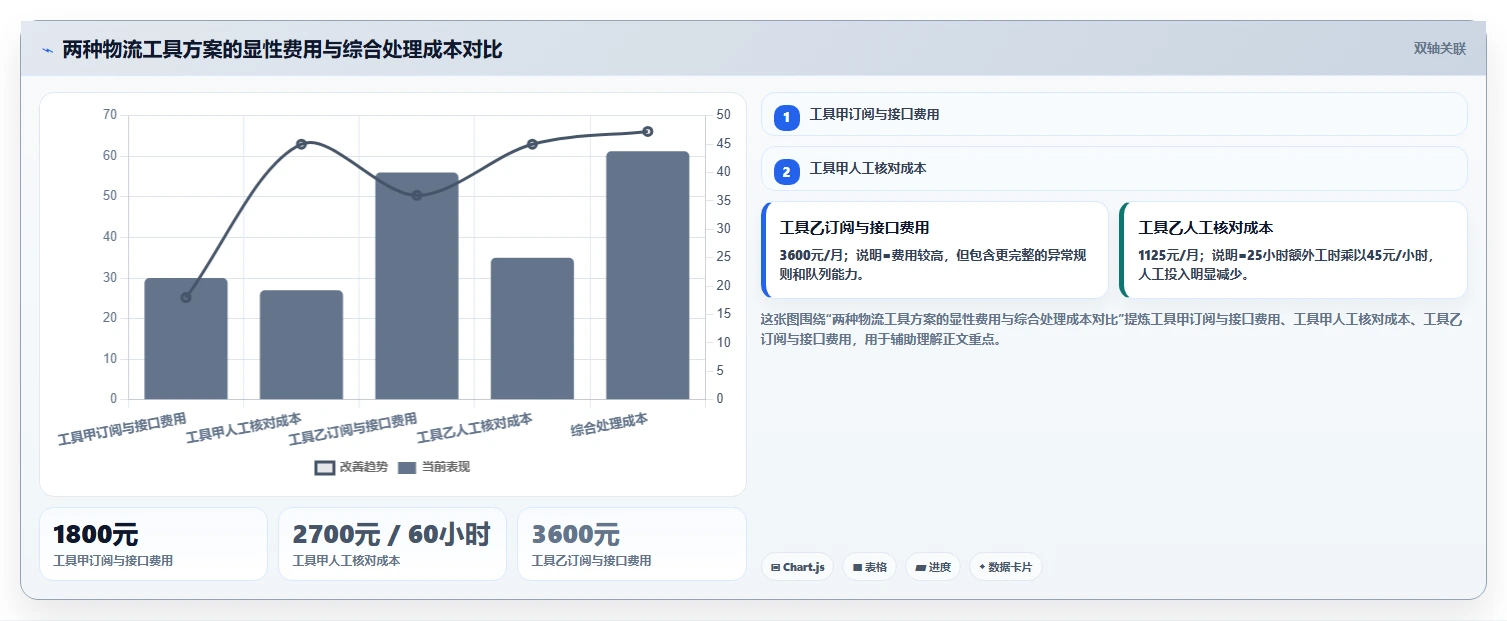This screenshot has height=621, width=1507.
Task: Click the 工具甲人工核对成本 bar in chart
Action: 301,345
